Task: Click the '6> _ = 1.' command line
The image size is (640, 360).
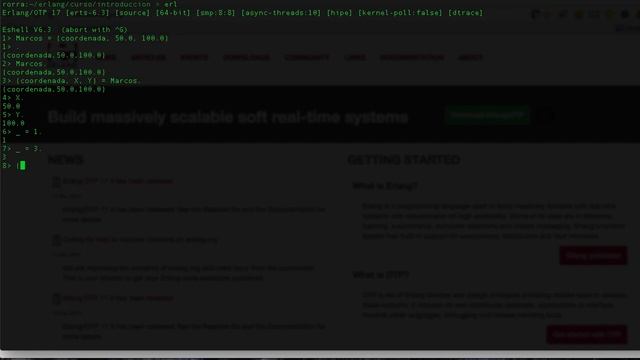Action: 22,132
